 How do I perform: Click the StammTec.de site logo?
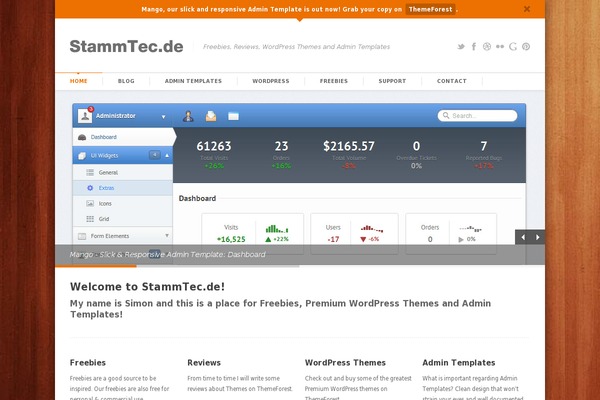[x=126, y=46]
